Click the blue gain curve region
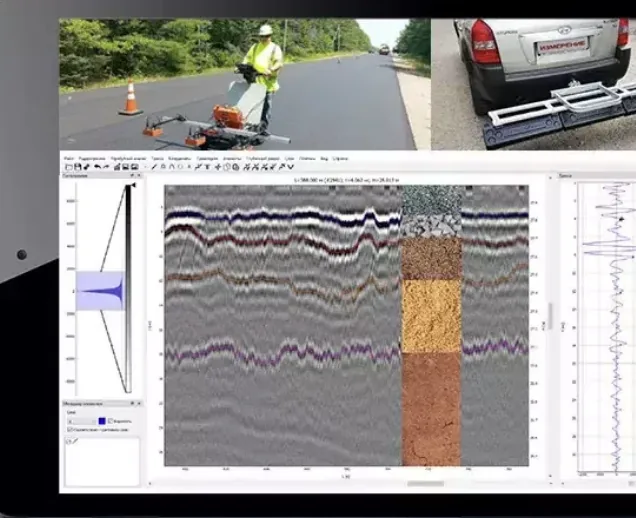 click(100, 291)
